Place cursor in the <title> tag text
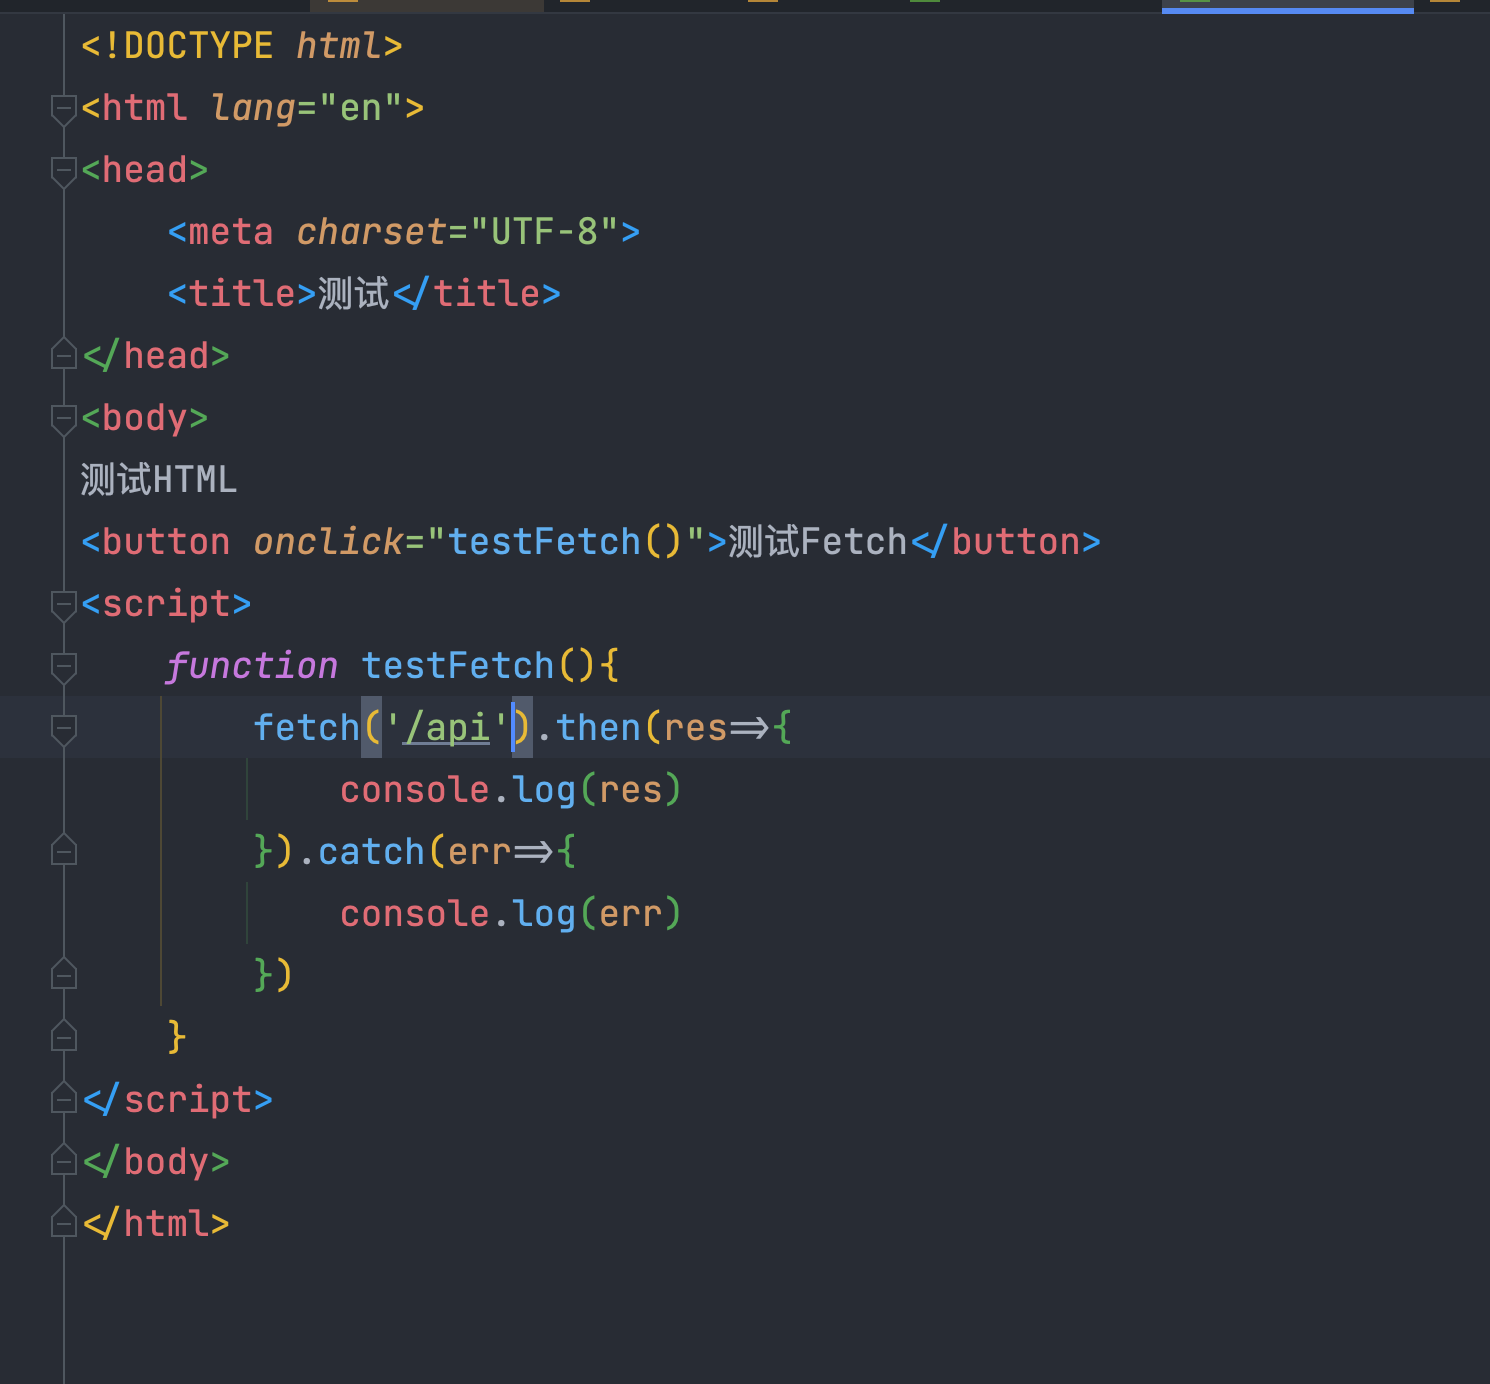Image resolution: width=1490 pixels, height=1384 pixels. point(352,294)
